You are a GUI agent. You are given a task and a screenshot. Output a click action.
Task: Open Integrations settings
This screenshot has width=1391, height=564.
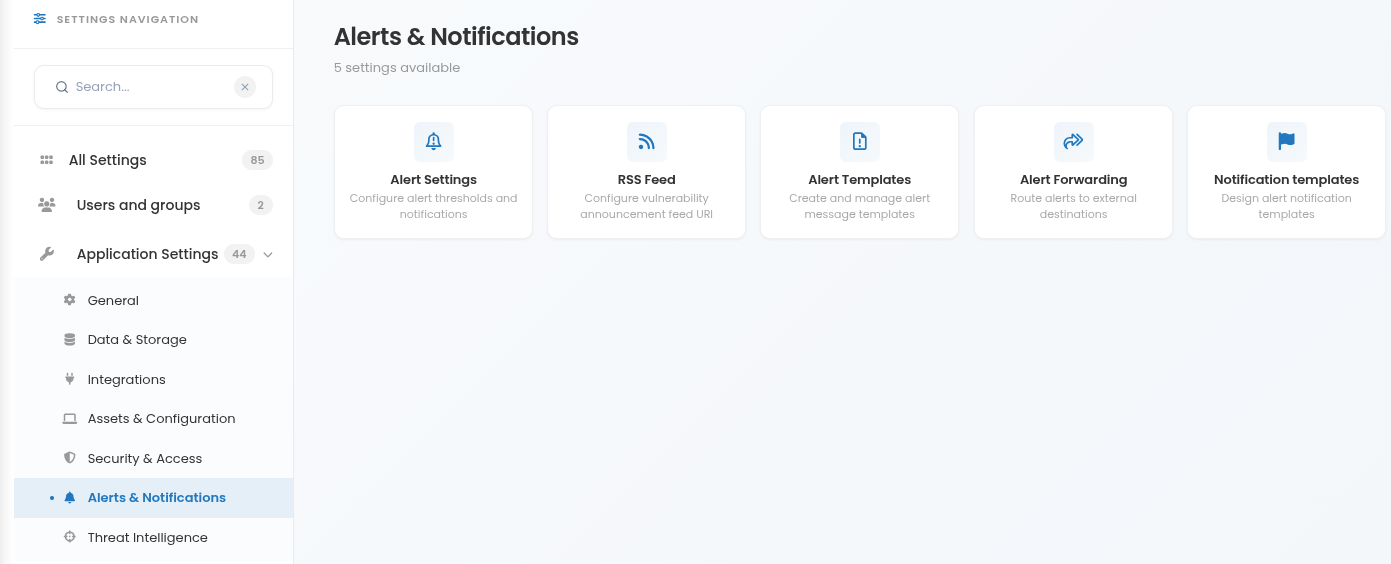127,380
